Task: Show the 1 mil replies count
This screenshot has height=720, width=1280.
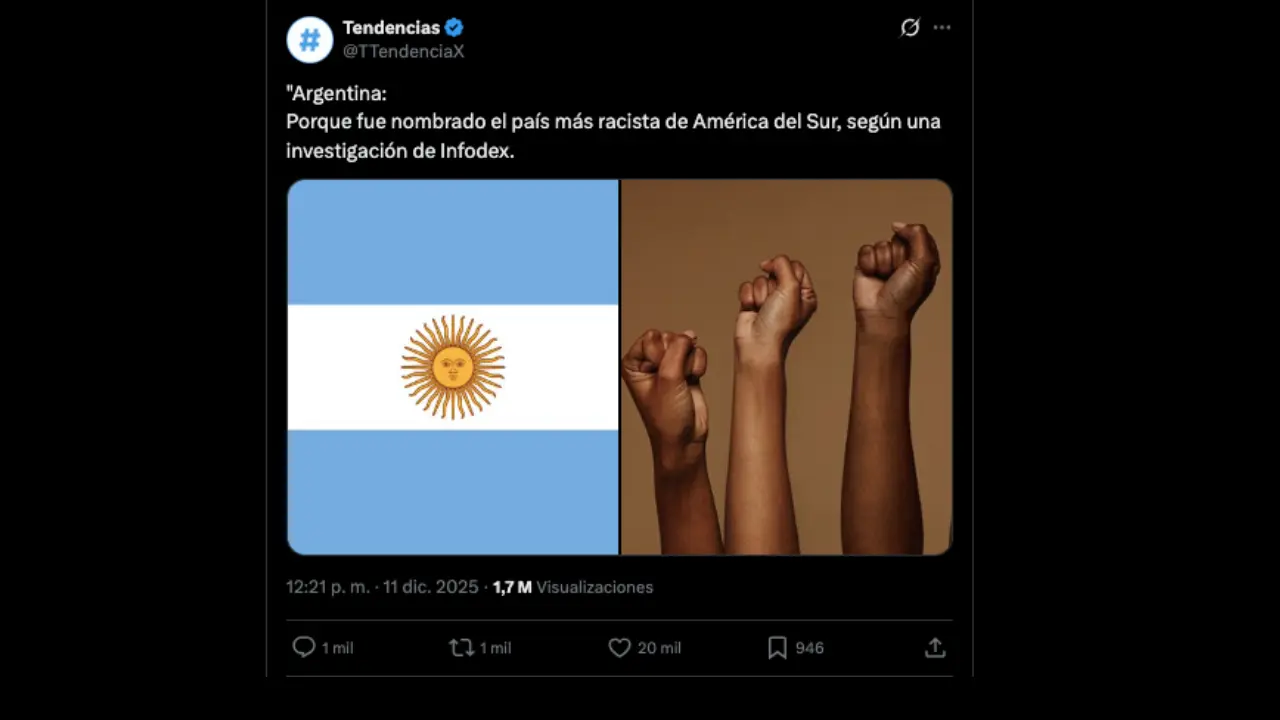Action: pos(338,648)
